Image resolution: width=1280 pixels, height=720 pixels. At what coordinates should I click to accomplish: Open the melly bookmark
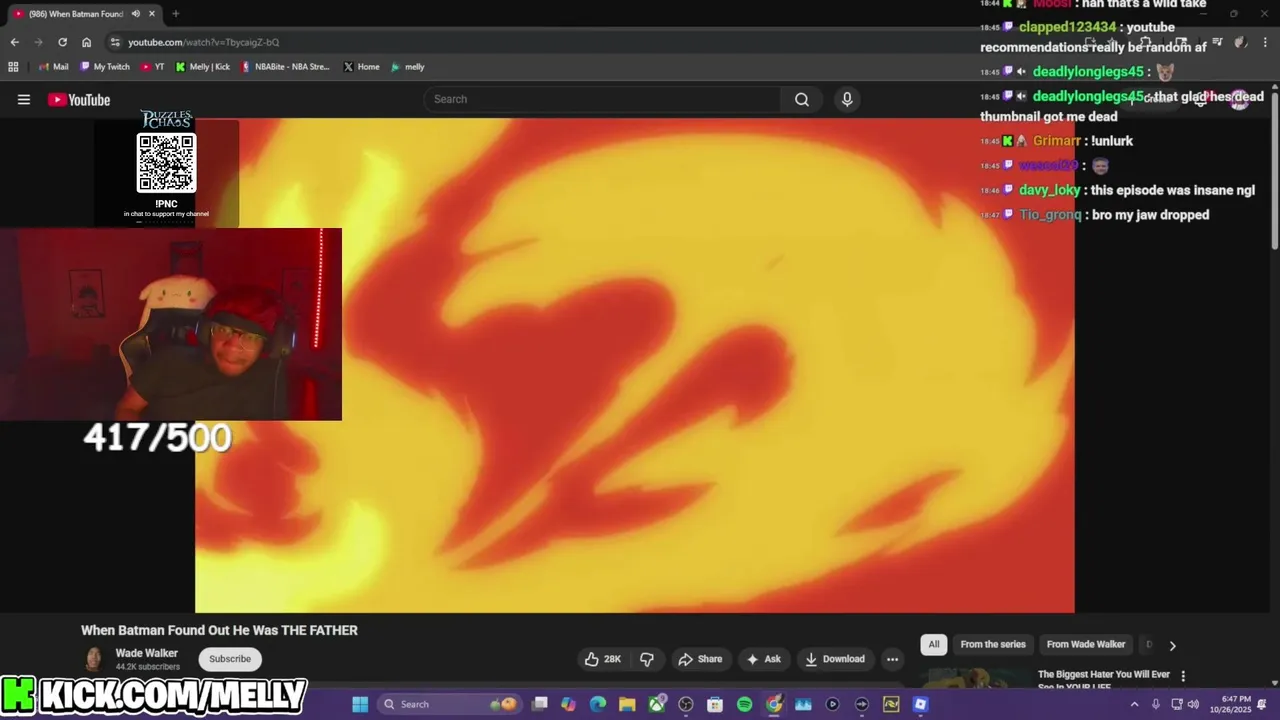coord(408,67)
